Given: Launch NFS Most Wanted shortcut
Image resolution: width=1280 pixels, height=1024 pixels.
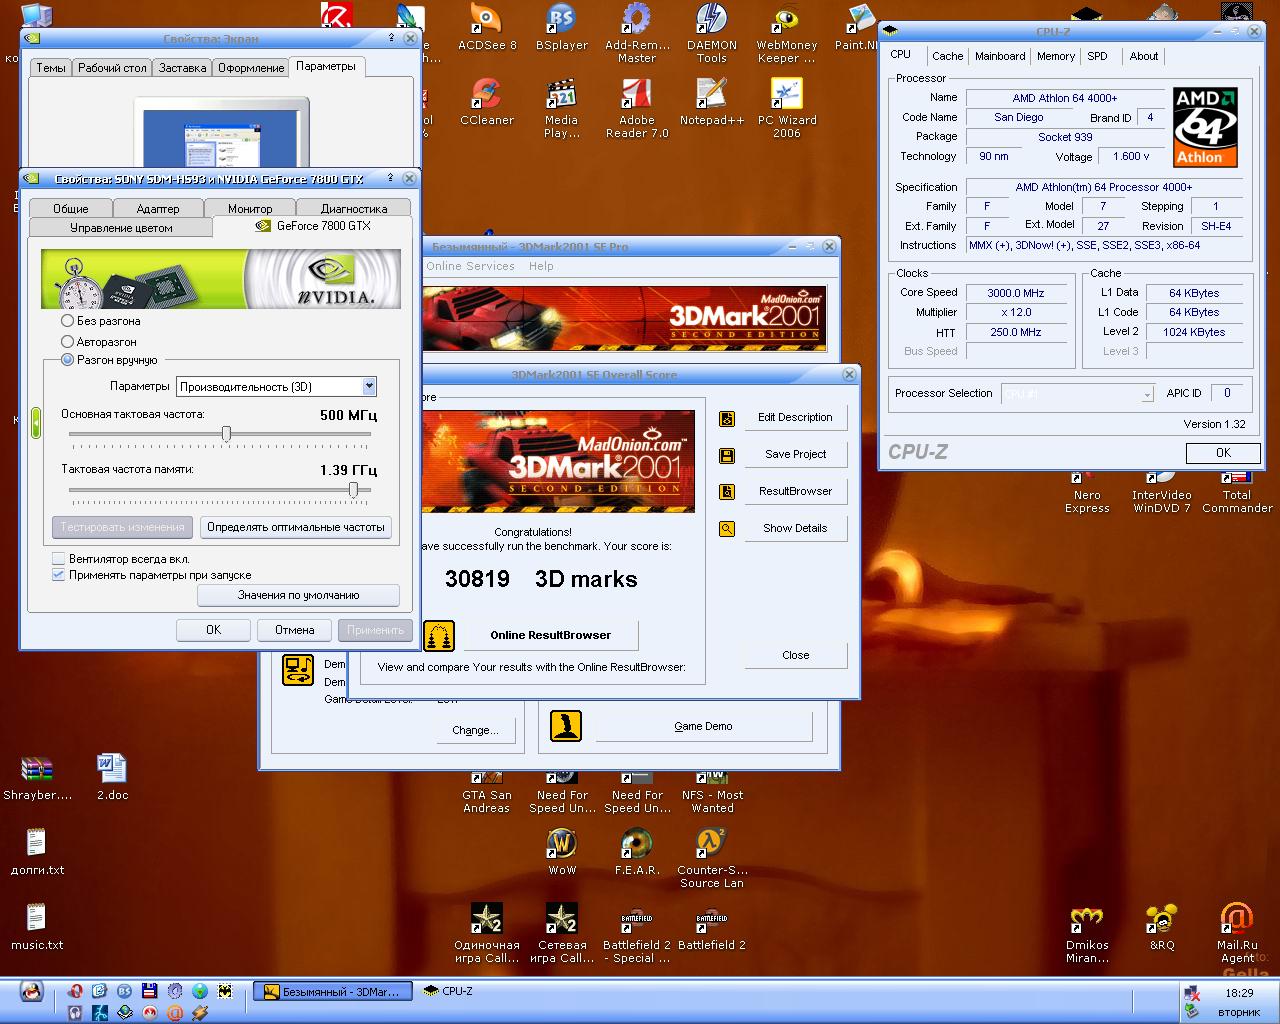Looking at the screenshot, I should coord(712,793).
